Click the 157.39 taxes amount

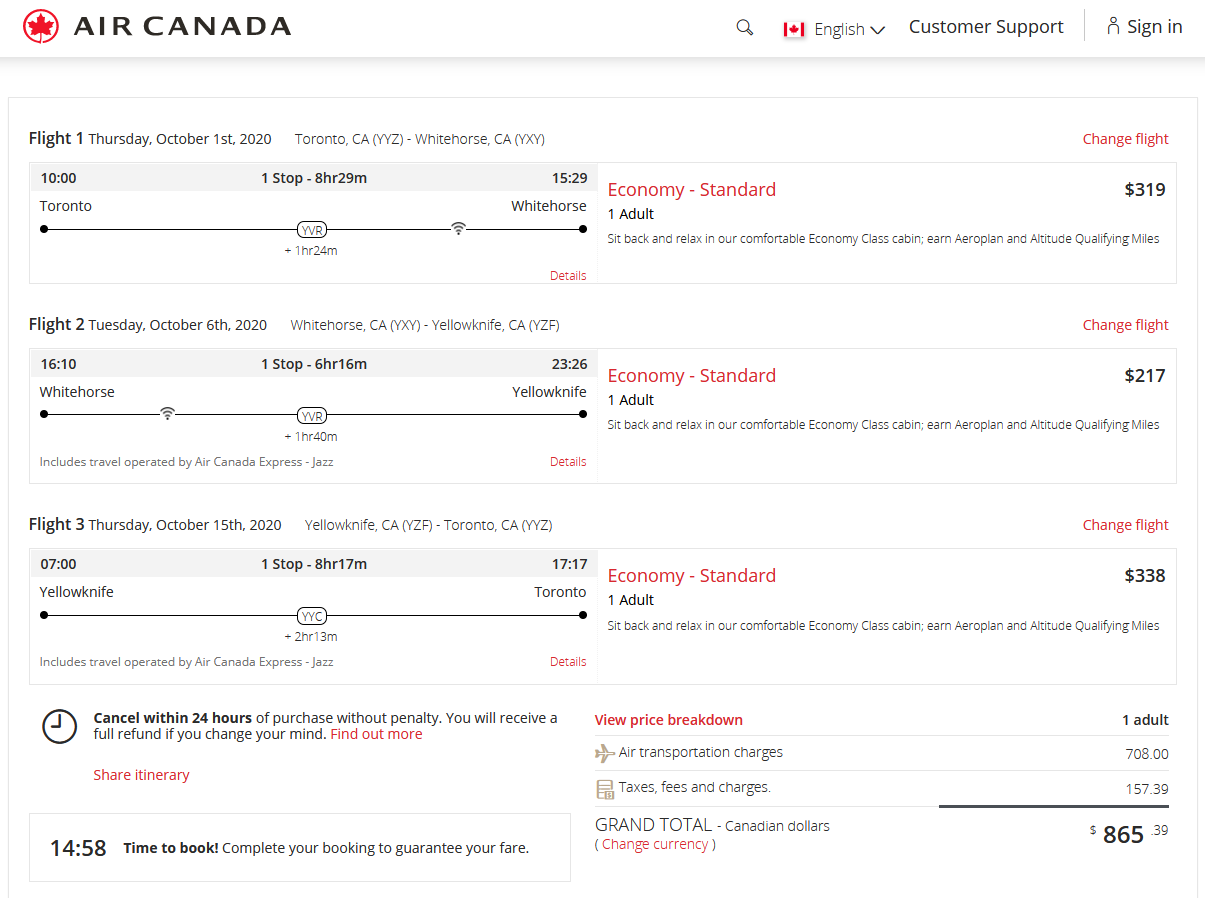pos(1147,789)
